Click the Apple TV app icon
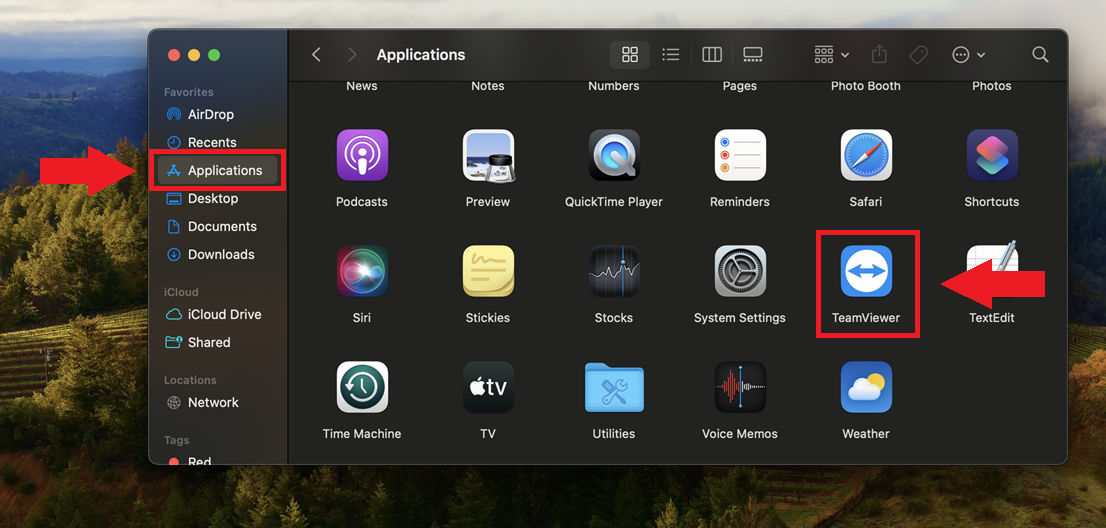The width and height of the screenshot is (1106, 528). (x=487, y=387)
